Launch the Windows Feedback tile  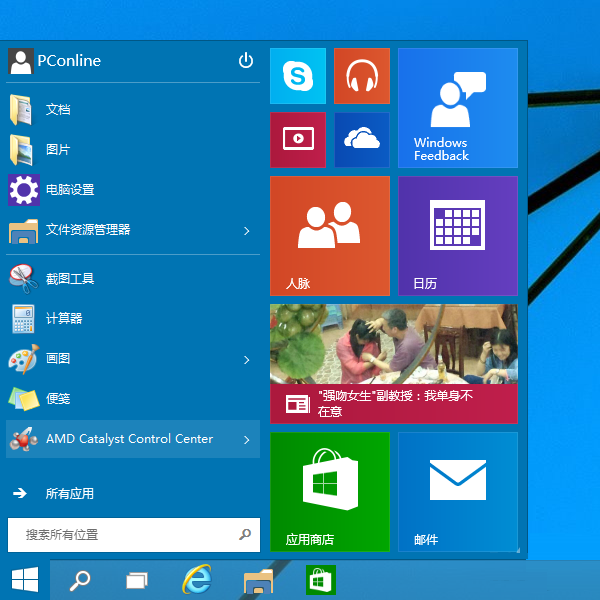(x=458, y=108)
